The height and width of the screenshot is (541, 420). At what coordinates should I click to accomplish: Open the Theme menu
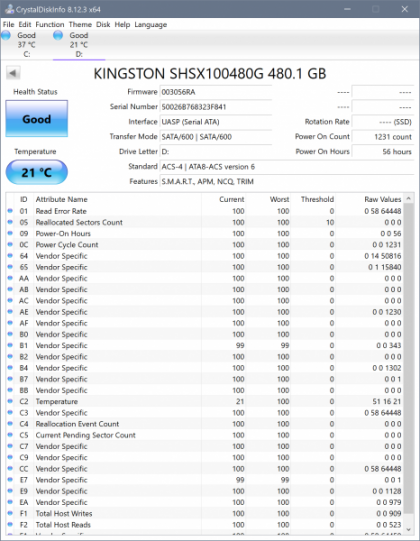pos(80,24)
